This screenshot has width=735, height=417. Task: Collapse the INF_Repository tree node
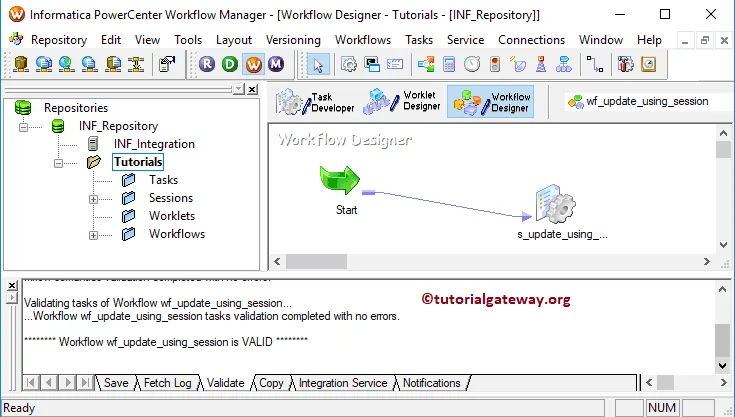point(23,127)
